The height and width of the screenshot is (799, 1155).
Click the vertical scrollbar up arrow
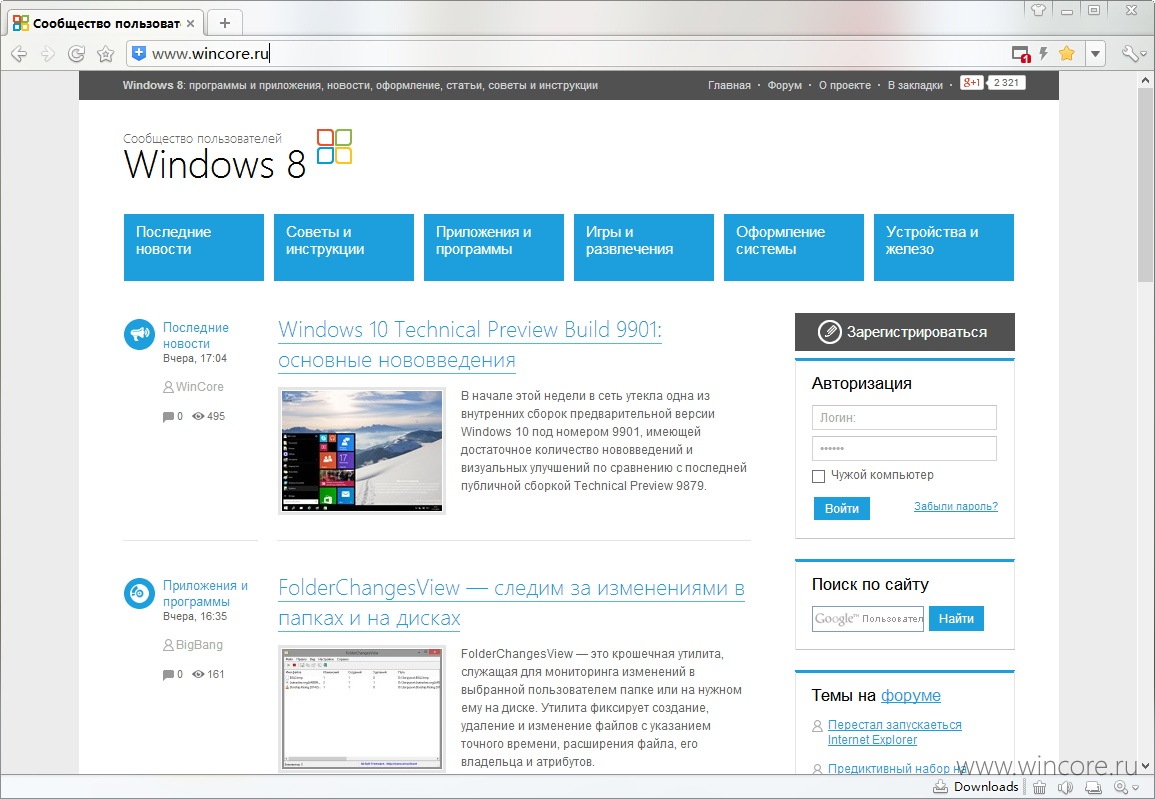pyautogui.click(x=1146, y=78)
